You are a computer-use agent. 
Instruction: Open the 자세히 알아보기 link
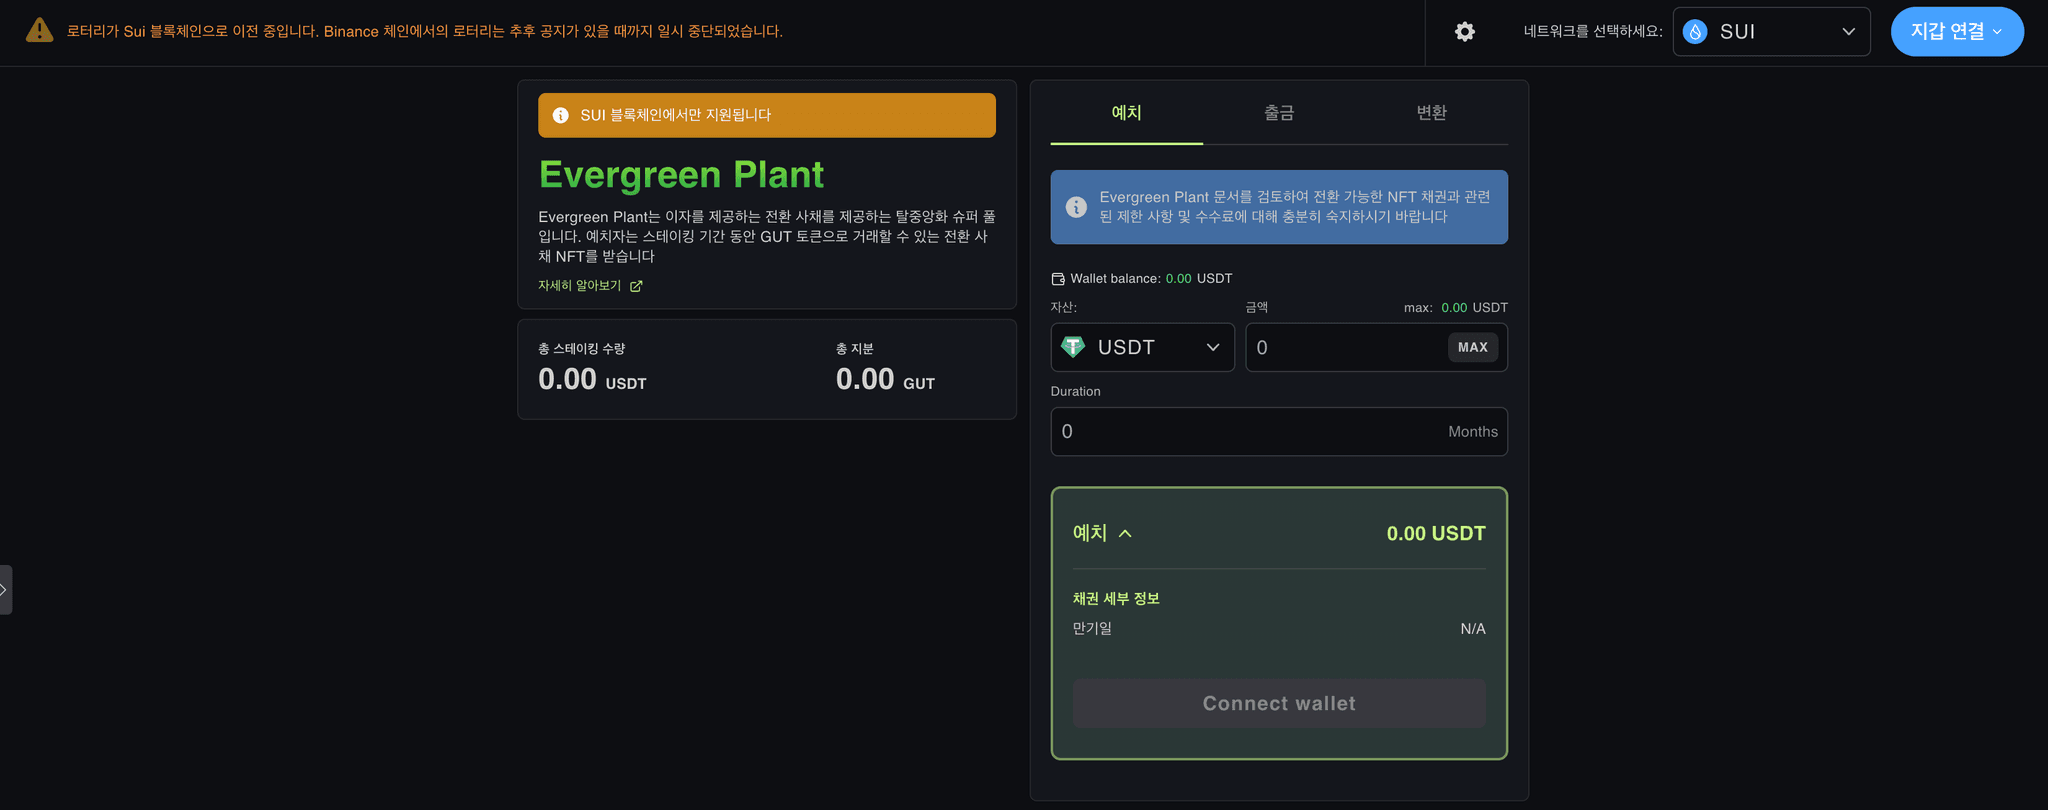click(x=580, y=286)
